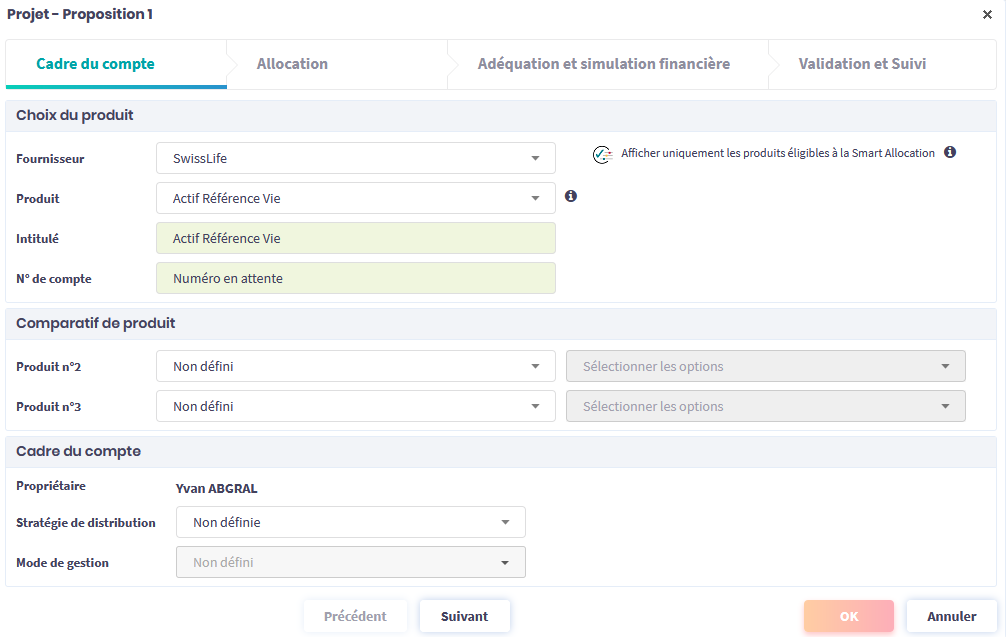The image size is (1006, 637).
Task: Expand the options selector beside Produit n°2
Action: pyautogui.click(x=765, y=366)
